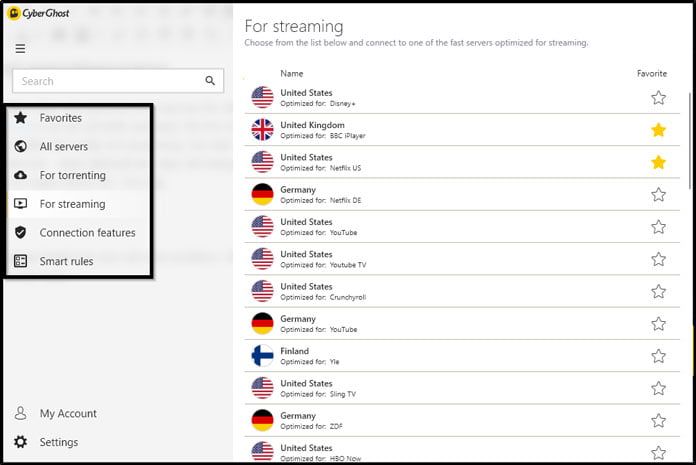Click the Smart rules list icon
Image resolution: width=696 pixels, height=465 pixels.
pyautogui.click(x=20, y=261)
